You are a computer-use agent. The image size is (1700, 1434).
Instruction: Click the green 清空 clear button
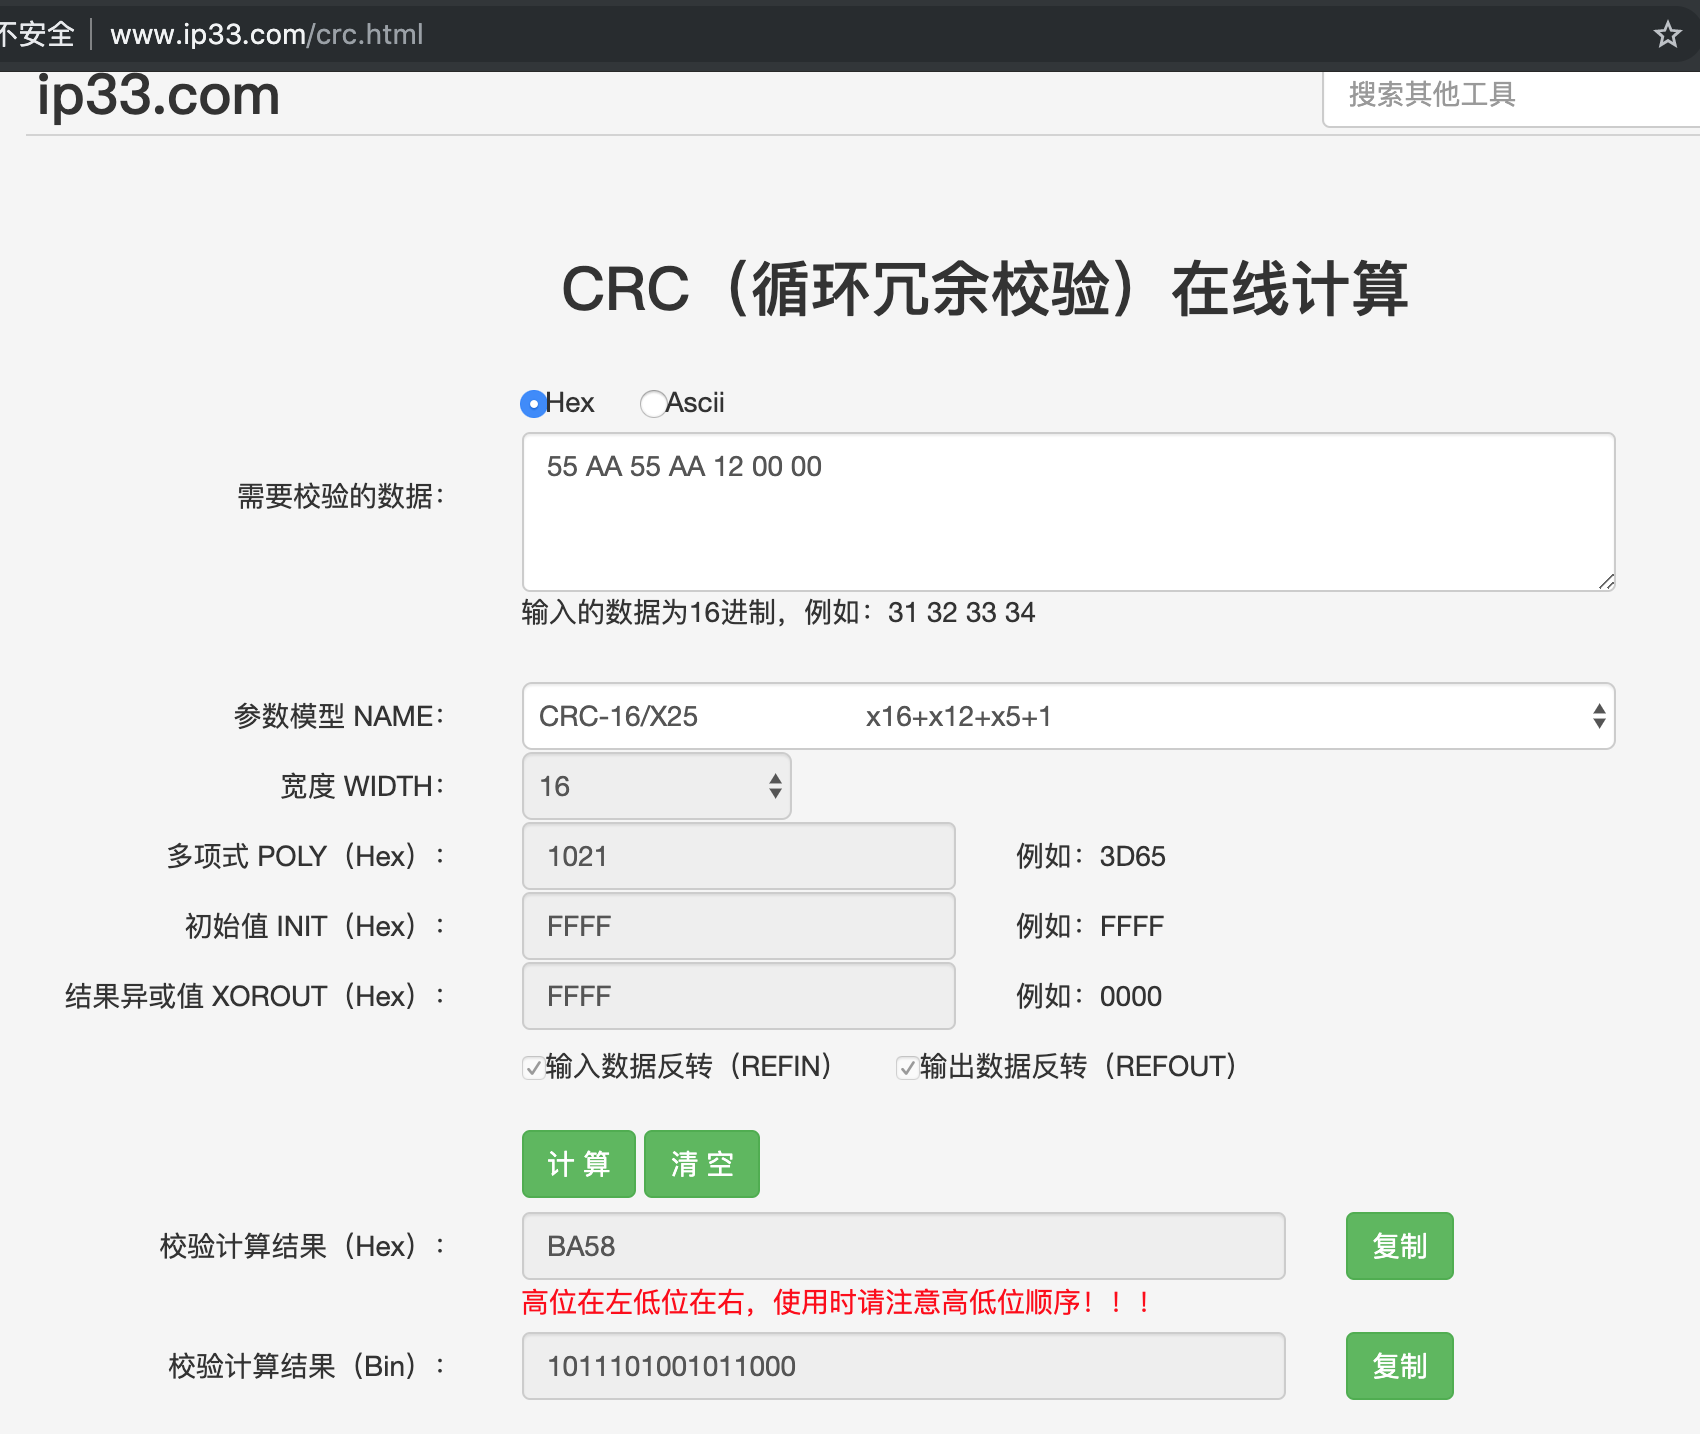[701, 1164]
